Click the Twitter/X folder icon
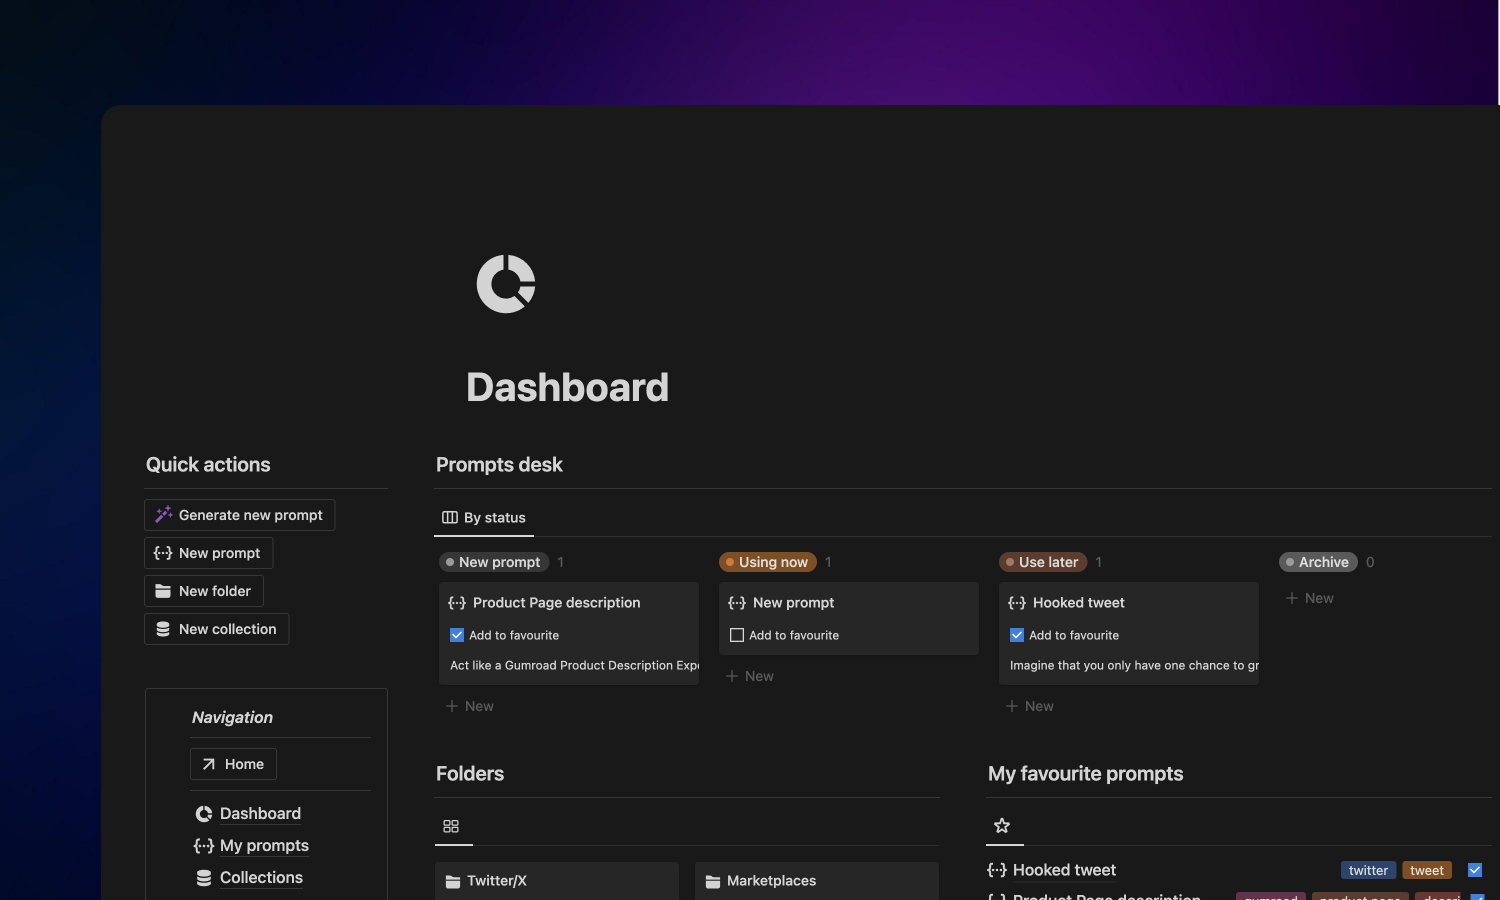 point(453,881)
